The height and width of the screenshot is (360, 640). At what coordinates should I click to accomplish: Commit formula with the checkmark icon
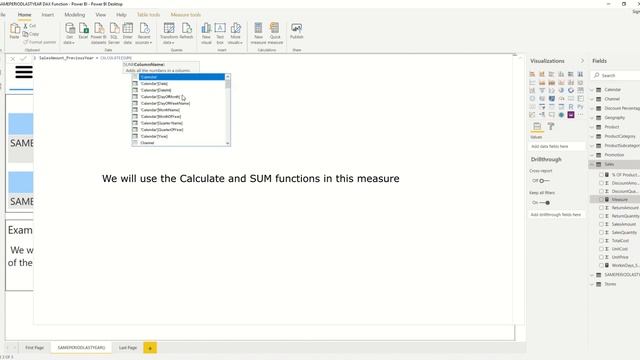[23, 58]
